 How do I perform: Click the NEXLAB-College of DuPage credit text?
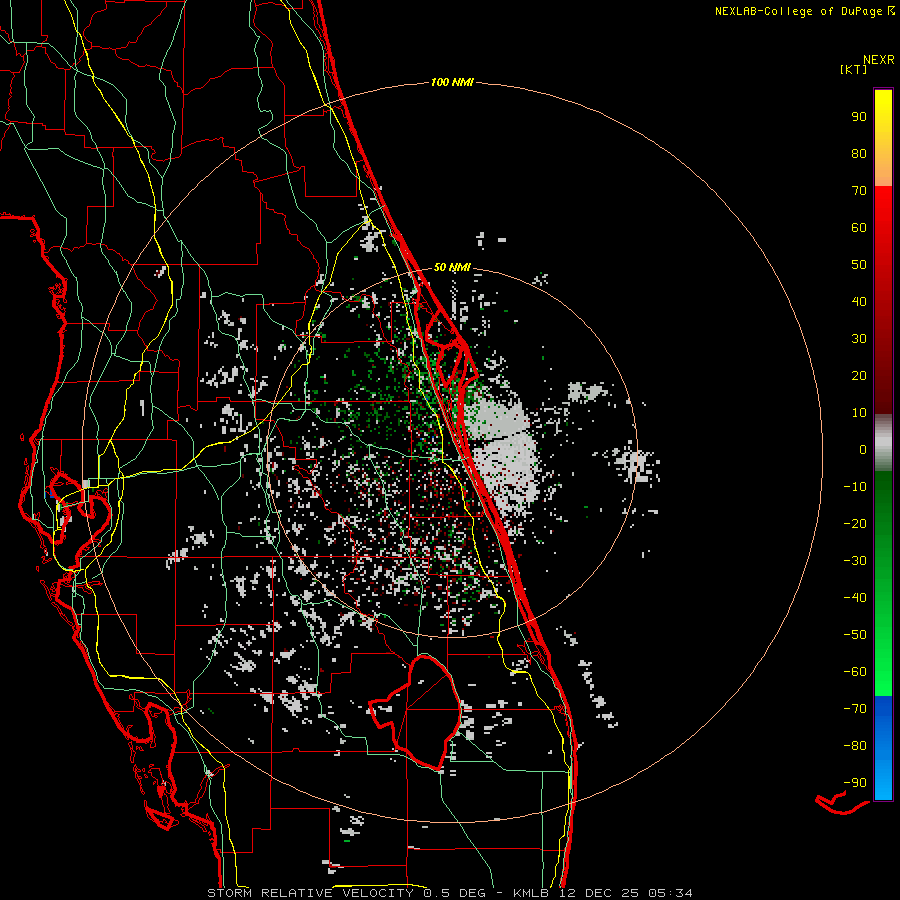[x=797, y=11]
